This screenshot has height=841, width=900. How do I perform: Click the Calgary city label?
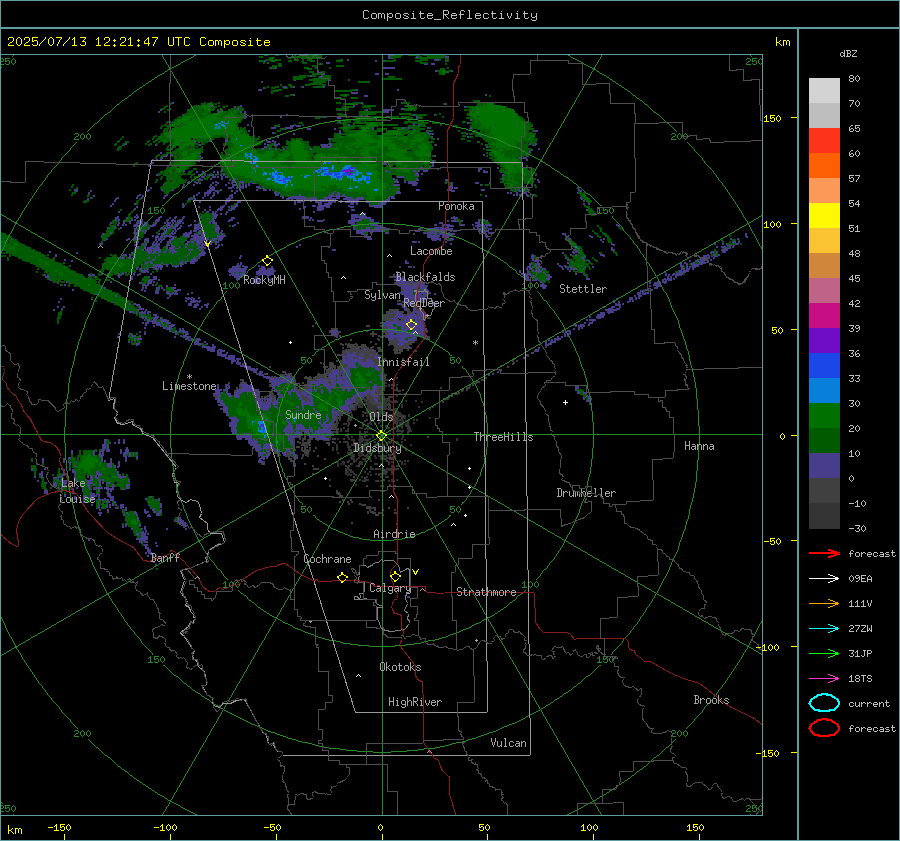(390, 588)
